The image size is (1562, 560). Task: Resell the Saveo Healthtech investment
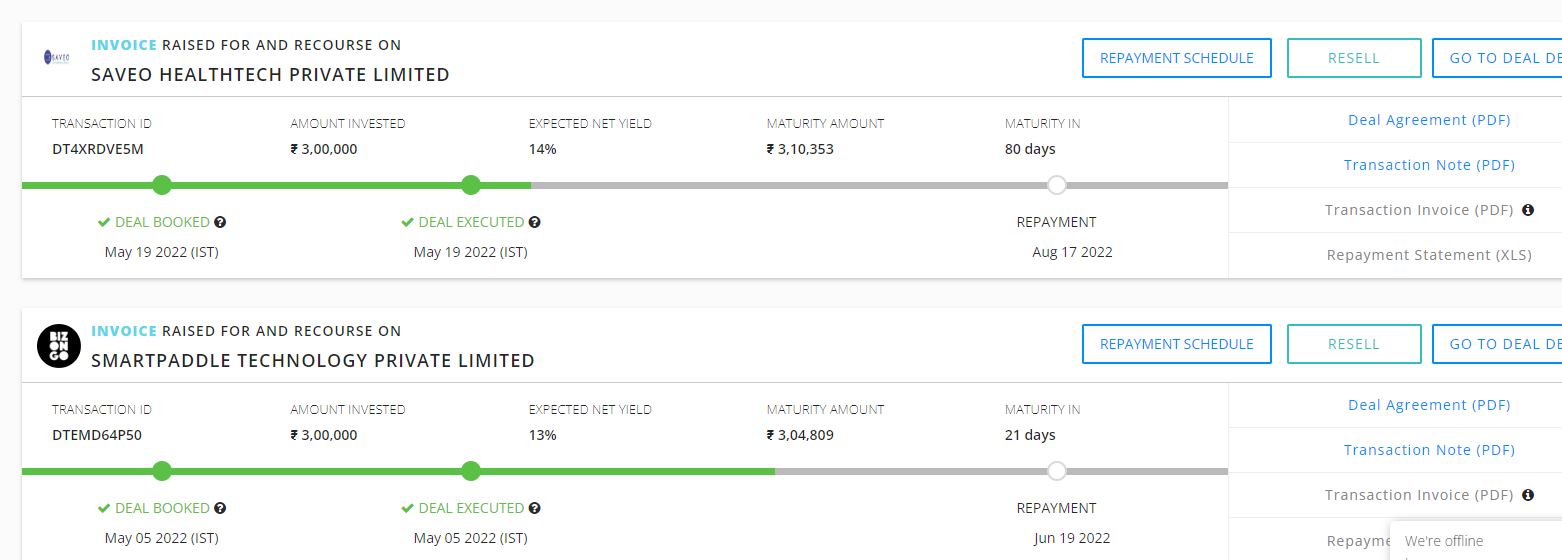[1354, 58]
